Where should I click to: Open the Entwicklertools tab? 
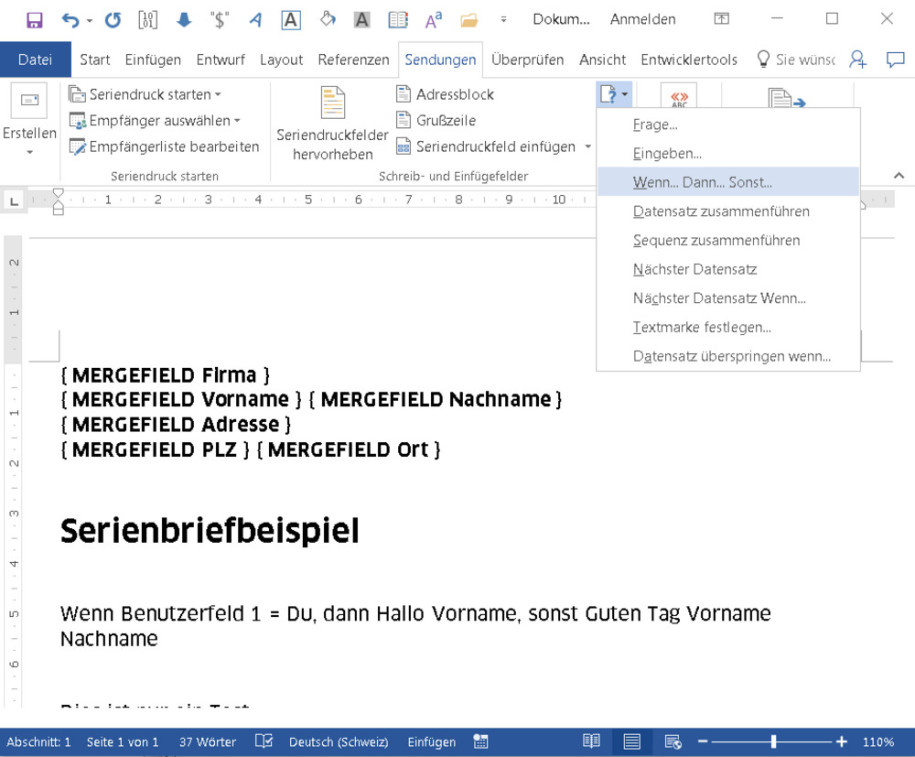[689, 60]
